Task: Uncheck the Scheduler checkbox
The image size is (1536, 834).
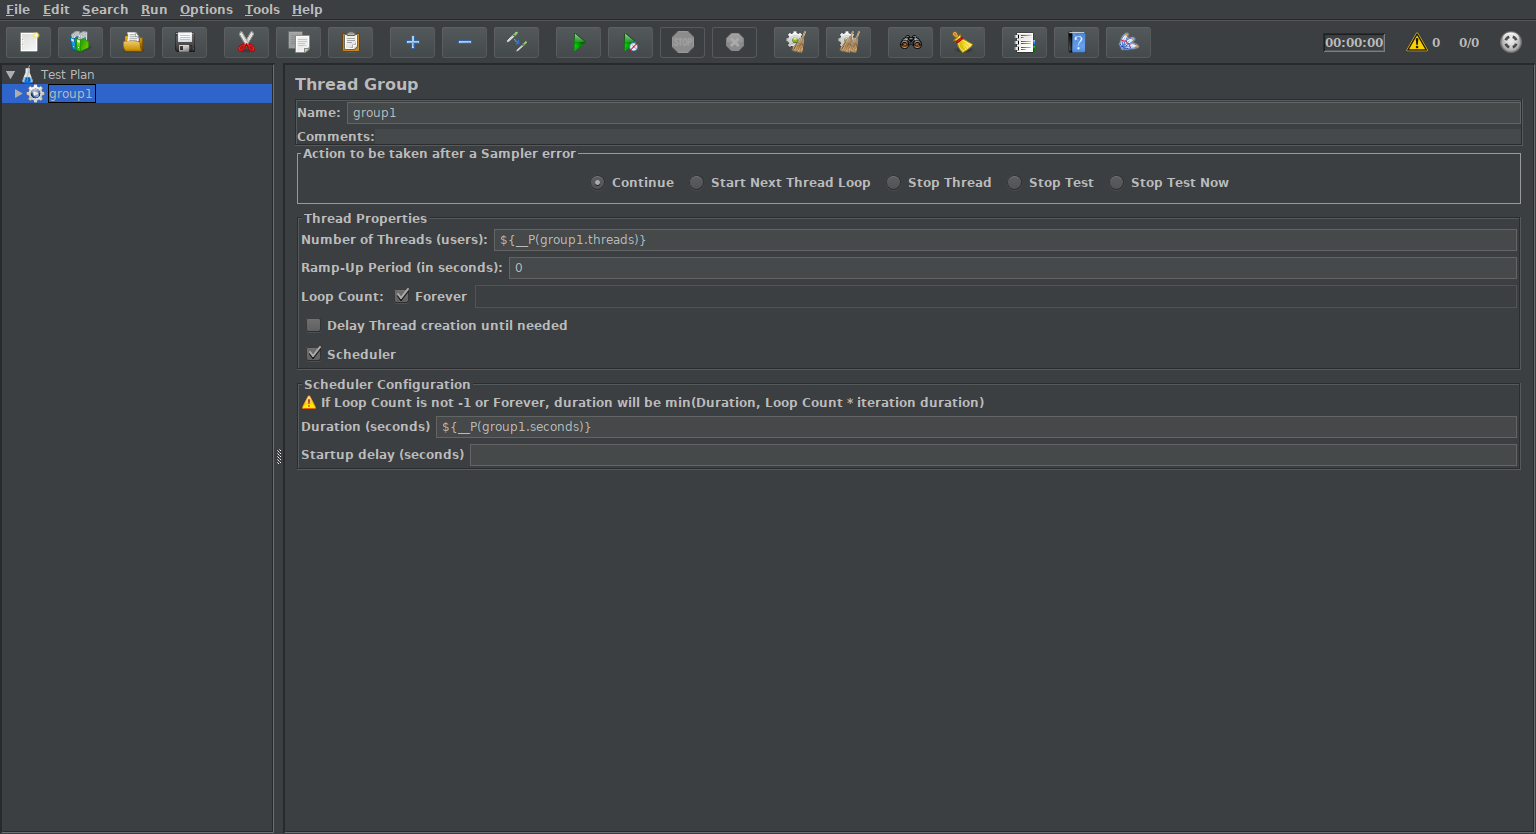Action: (x=314, y=354)
